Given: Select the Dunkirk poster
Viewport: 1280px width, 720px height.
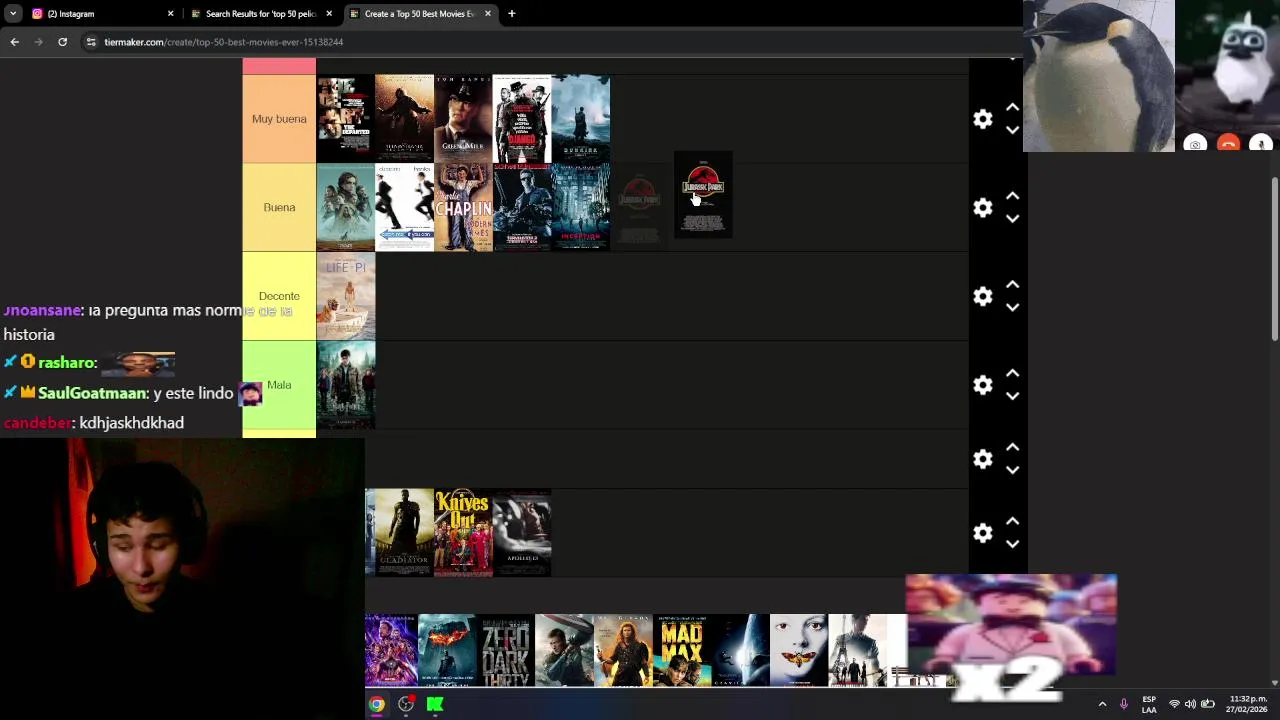Looking at the screenshot, I should 581,118.
